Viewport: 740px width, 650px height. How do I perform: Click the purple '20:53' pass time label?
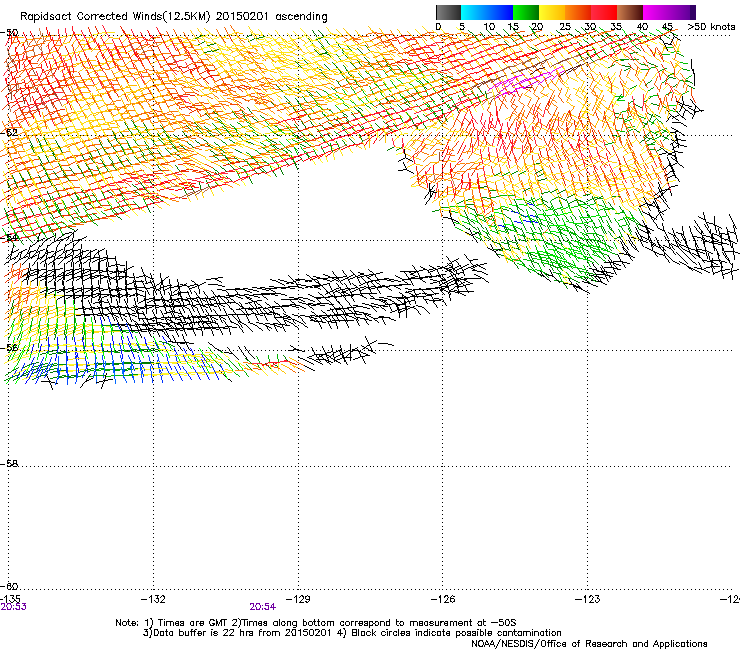[13, 607]
